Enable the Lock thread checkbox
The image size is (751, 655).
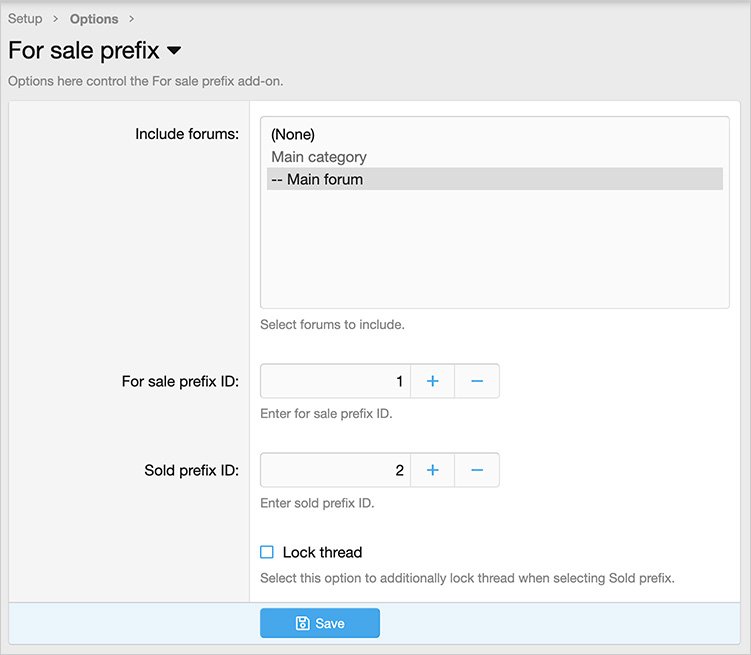point(267,552)
